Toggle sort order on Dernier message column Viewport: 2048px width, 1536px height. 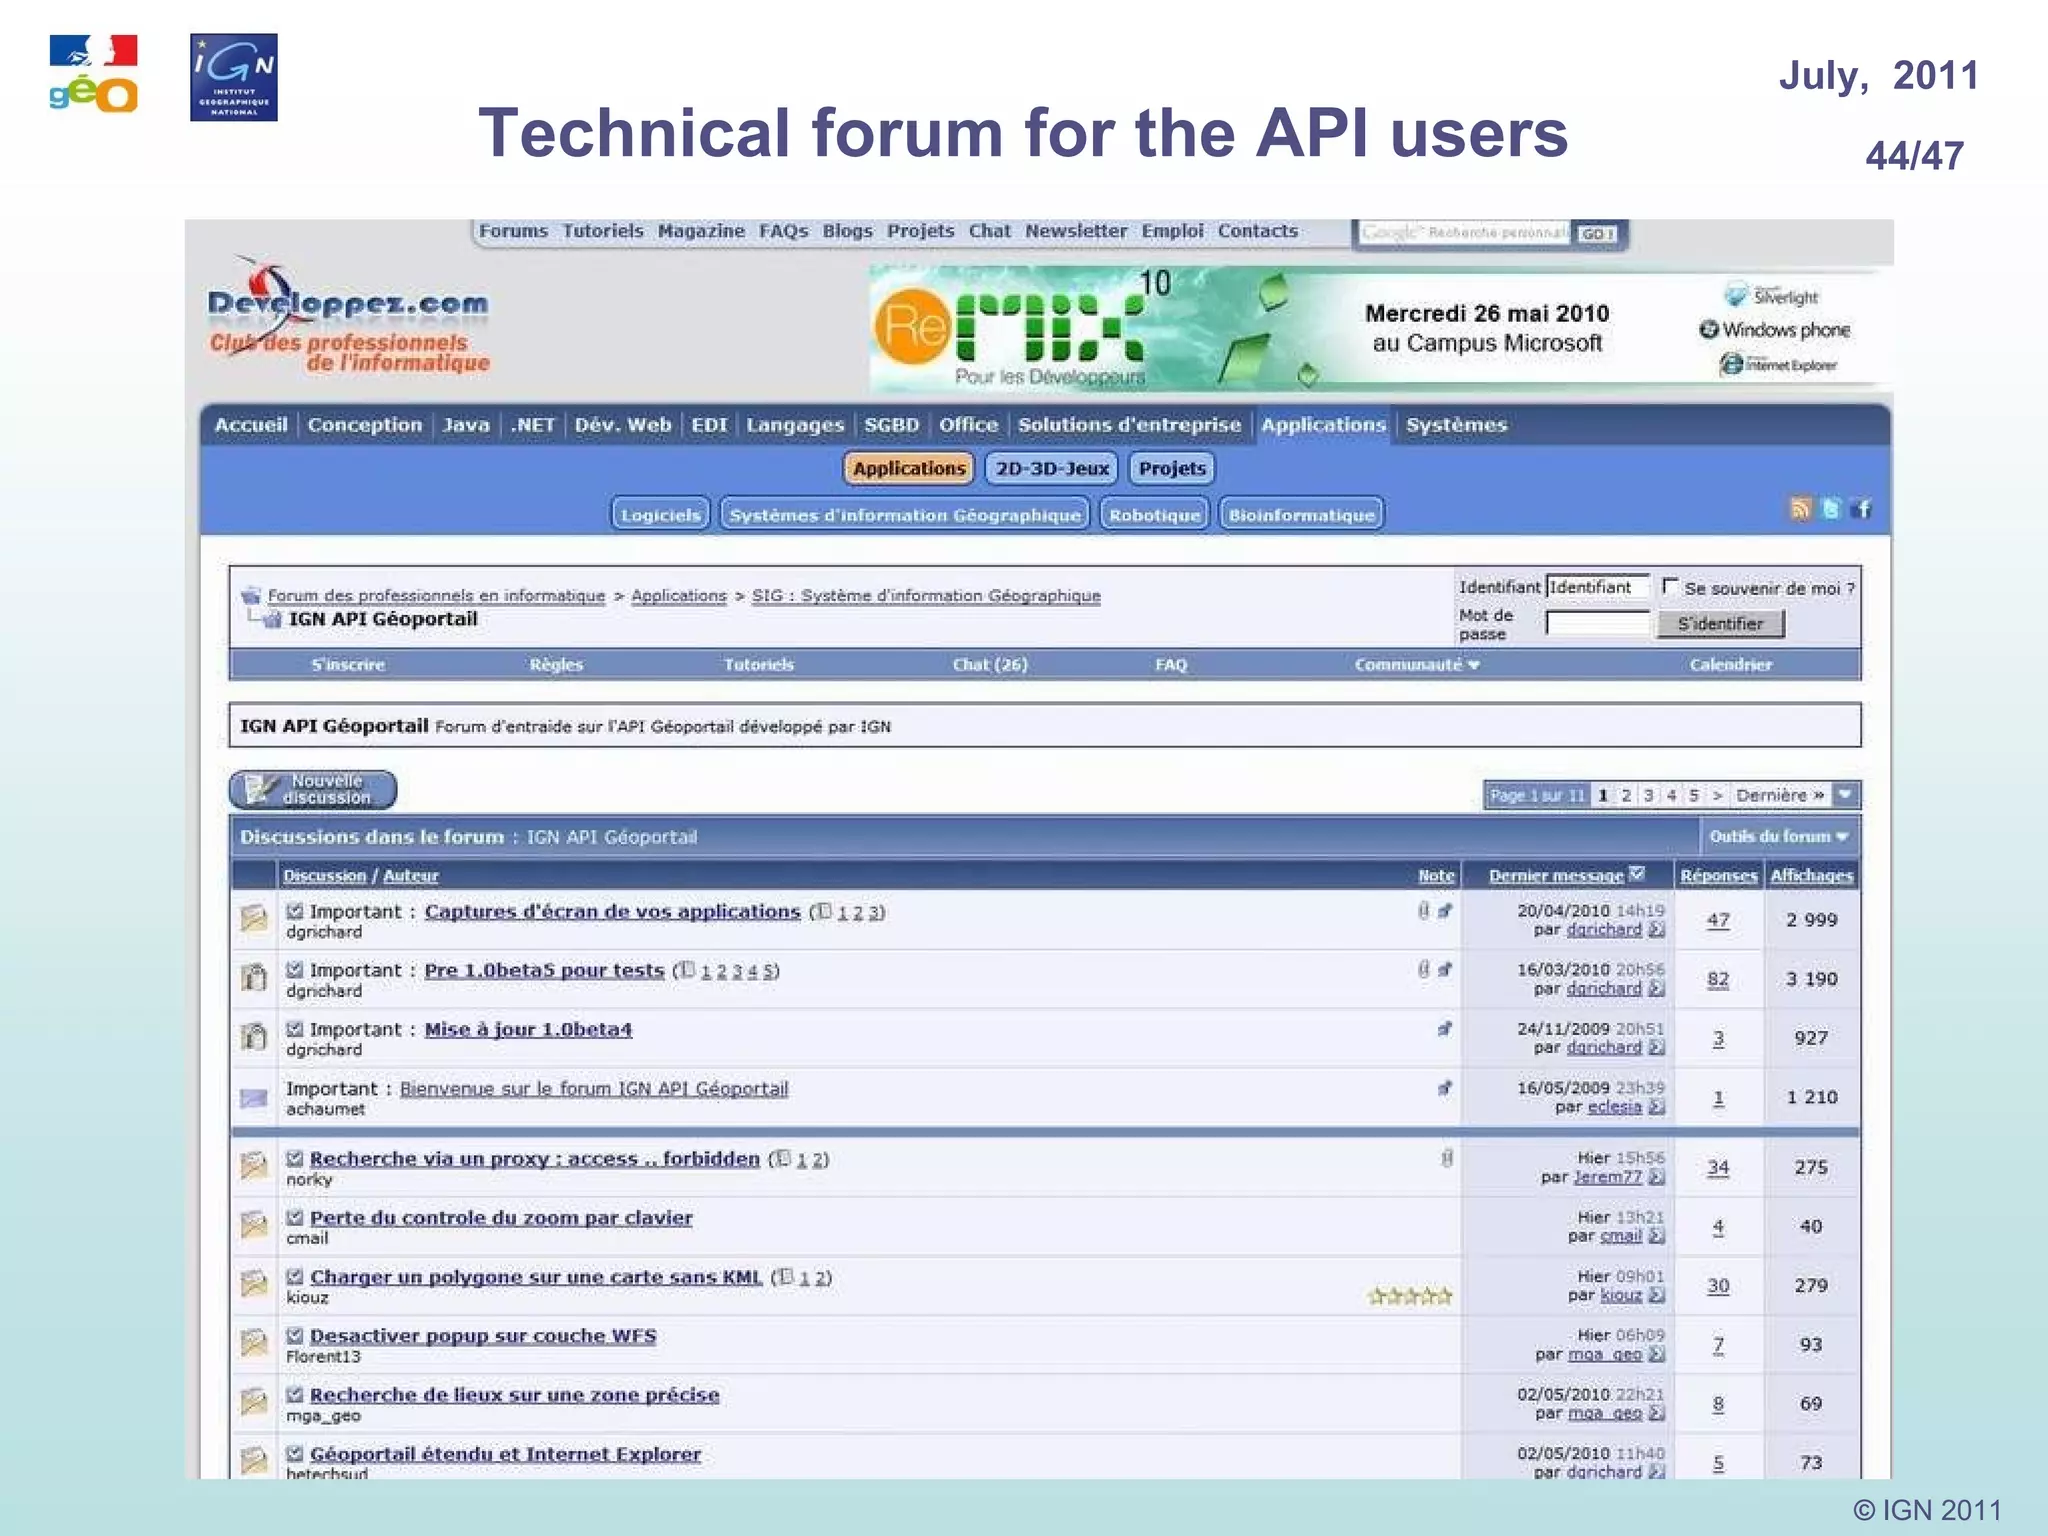tap(1637, 874)
